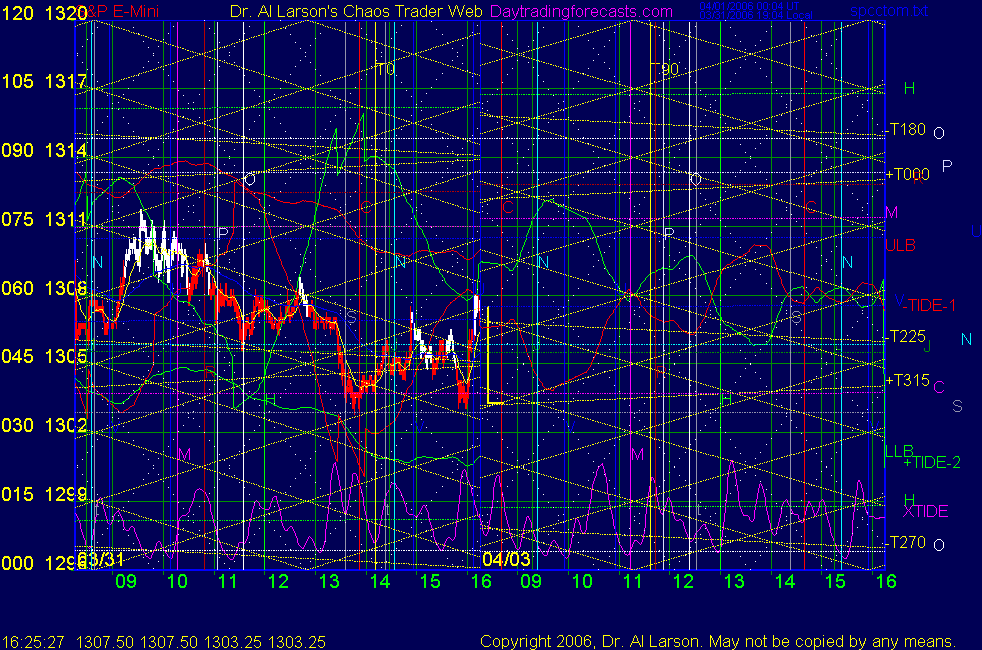Screen dimensions: 982x650
Task: Select the red "S&P E-Mini" chart label
Action: (120, 11)
